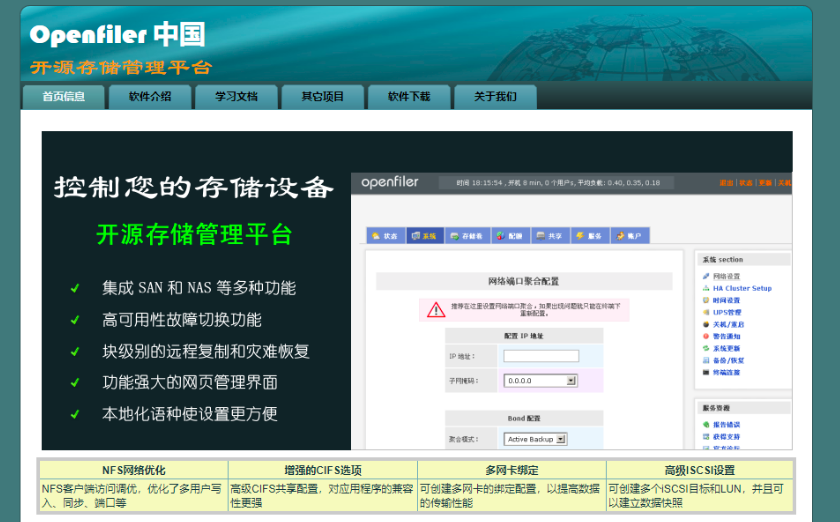Open the 子网掩码 0.0.0.0 dropdown
The width and height of the screenshot is (840, 522).
540,381
